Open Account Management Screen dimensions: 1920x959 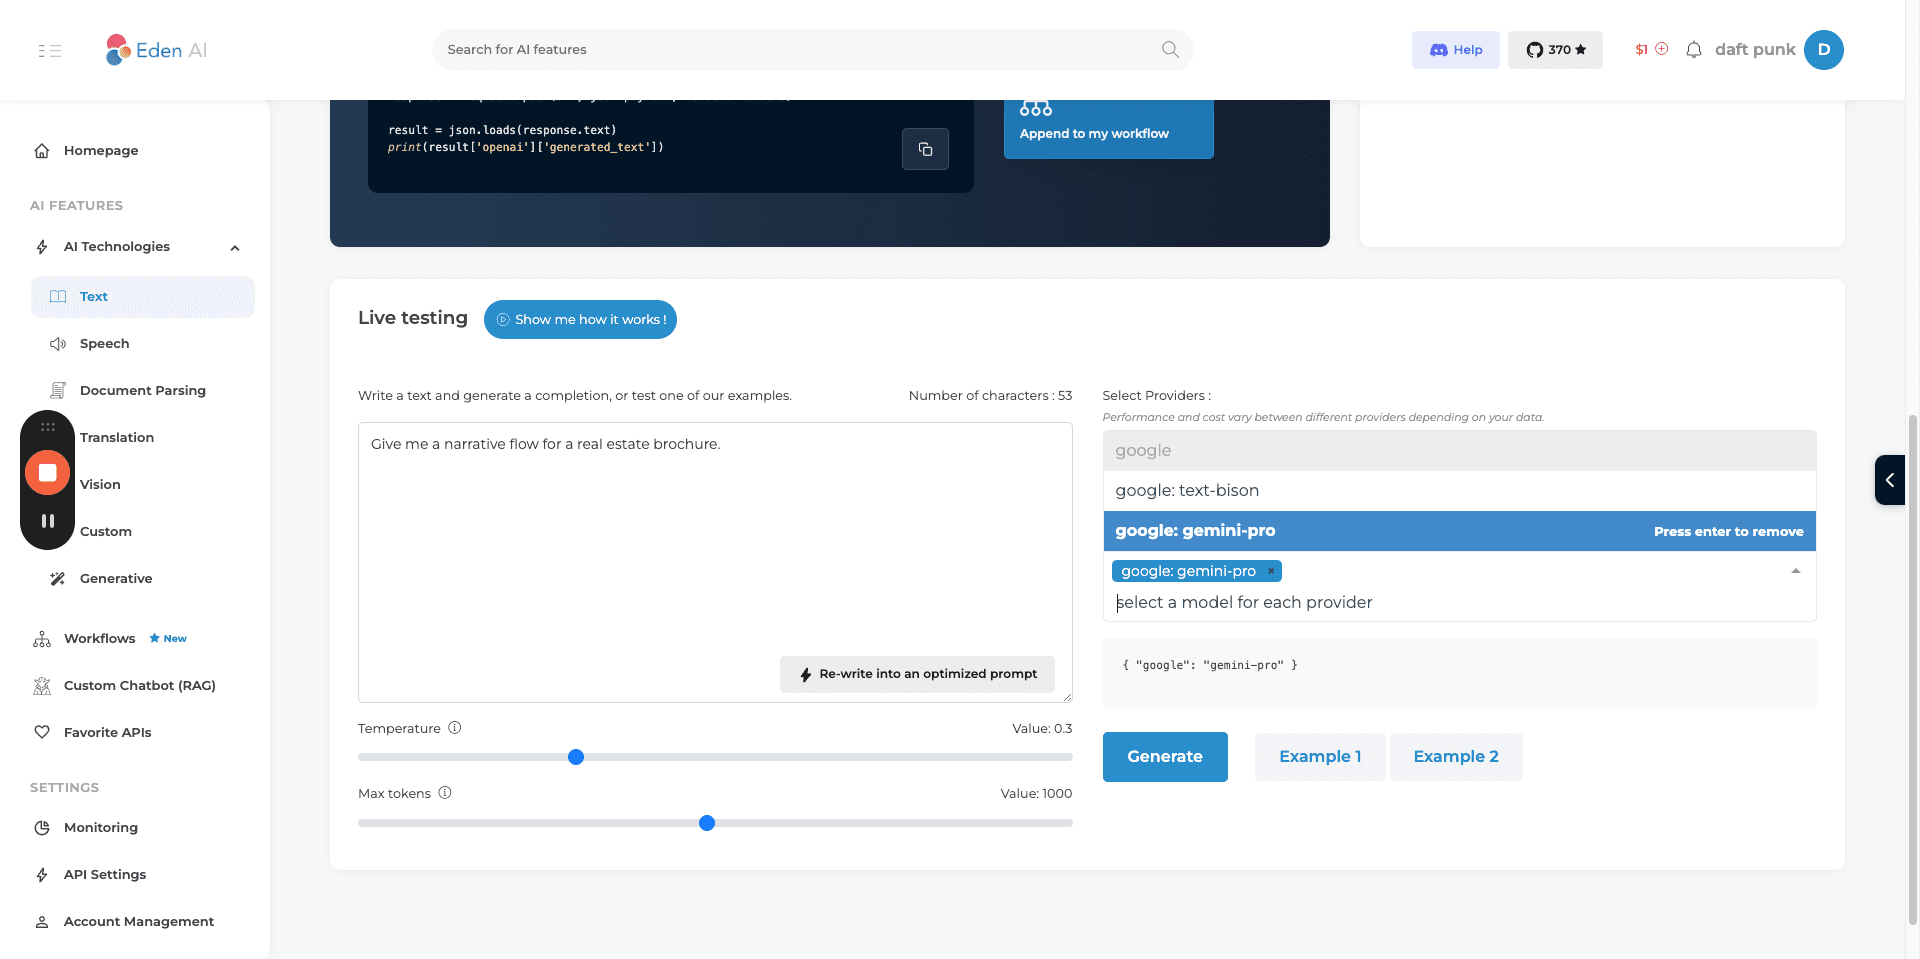point(138,922)
